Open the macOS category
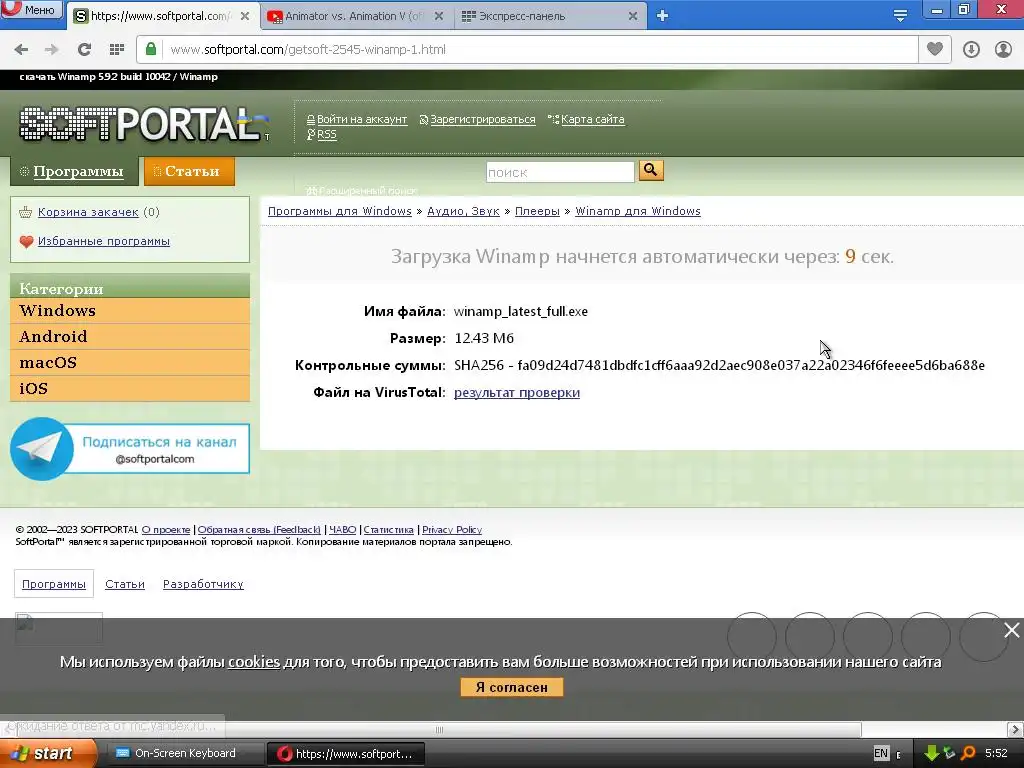The width and height of the screenshot is (1024, 768). (130, 363)
